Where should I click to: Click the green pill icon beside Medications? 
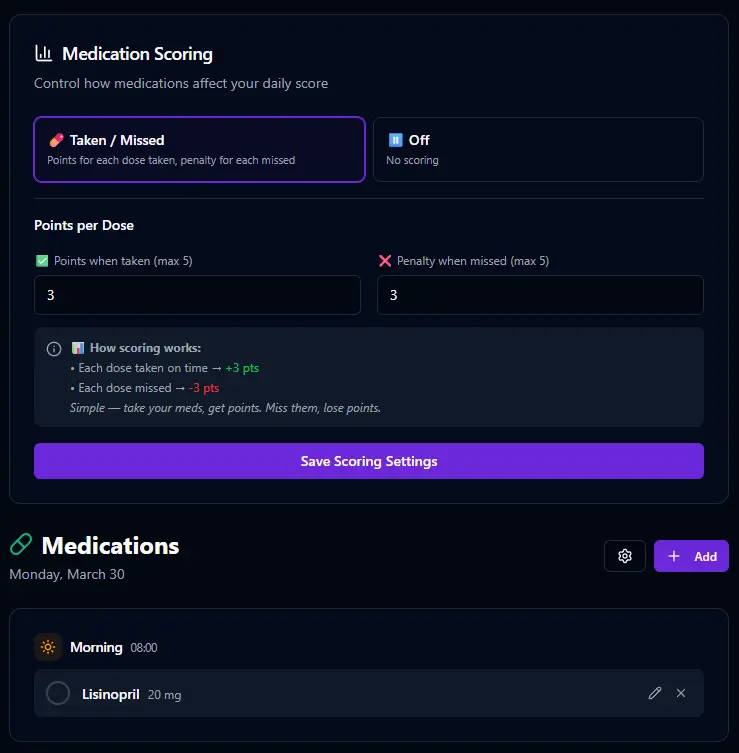pyautogui.click(x=21, y=545)
